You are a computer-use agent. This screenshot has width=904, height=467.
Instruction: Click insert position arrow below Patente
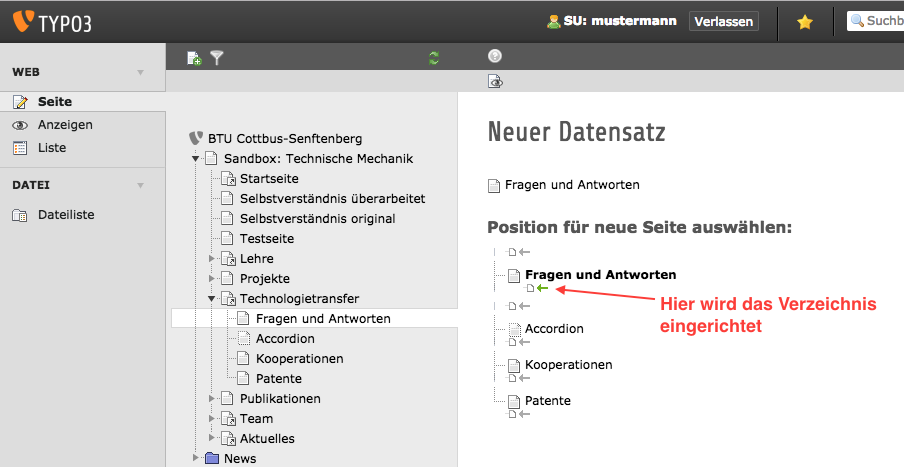pyautogui.click(x=524, y=415)
